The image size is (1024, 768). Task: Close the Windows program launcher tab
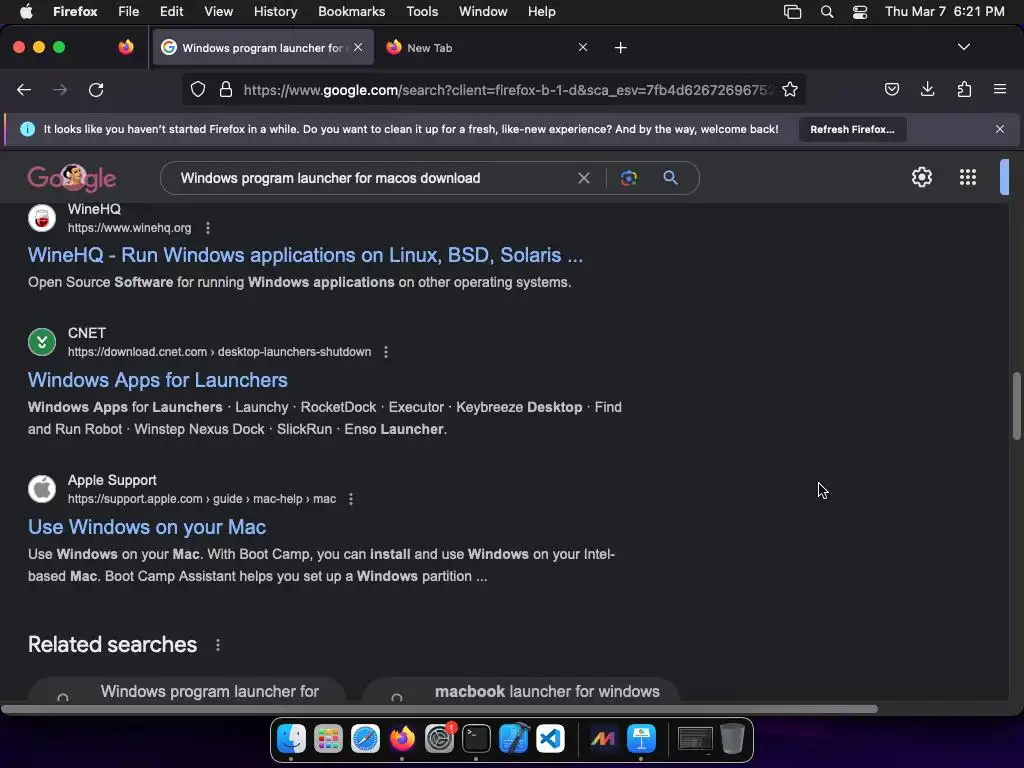(x=358, y=47)
